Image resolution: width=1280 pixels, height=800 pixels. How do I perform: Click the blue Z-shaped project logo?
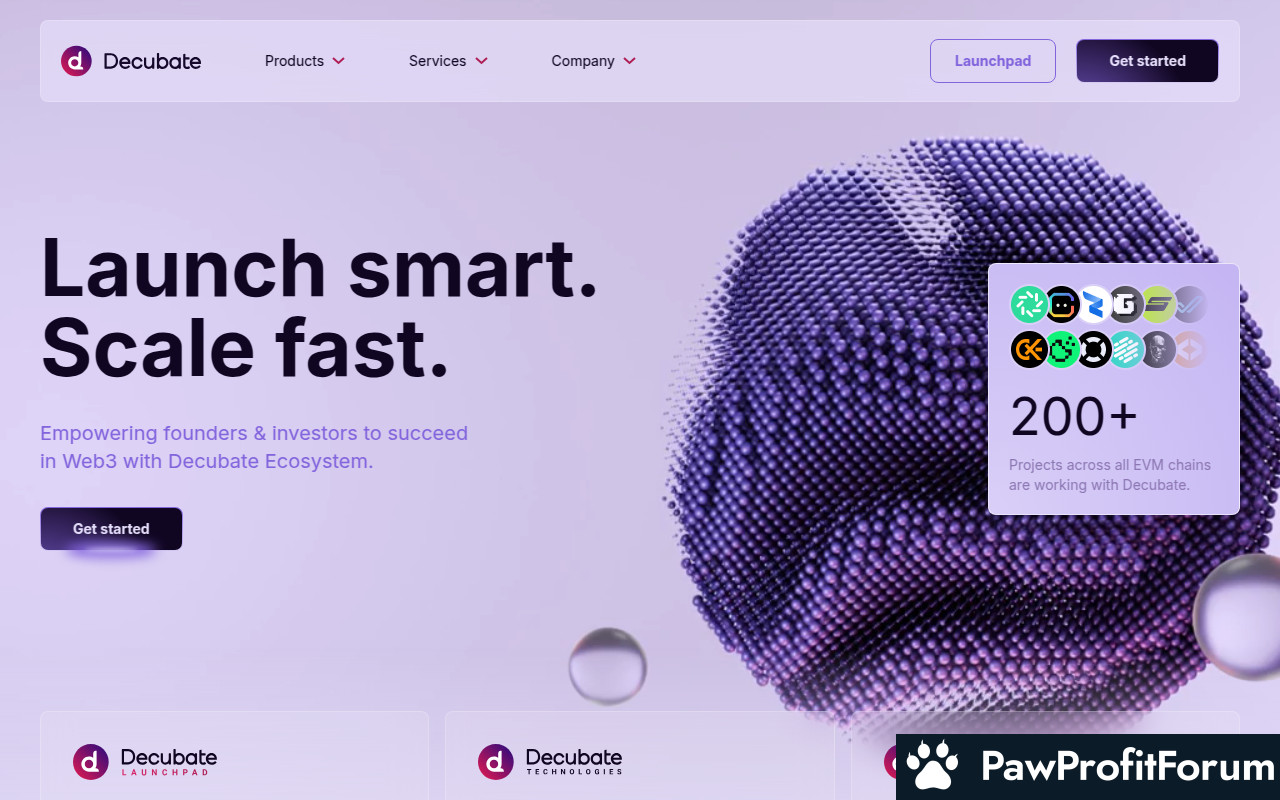[x=1094, y=304]
